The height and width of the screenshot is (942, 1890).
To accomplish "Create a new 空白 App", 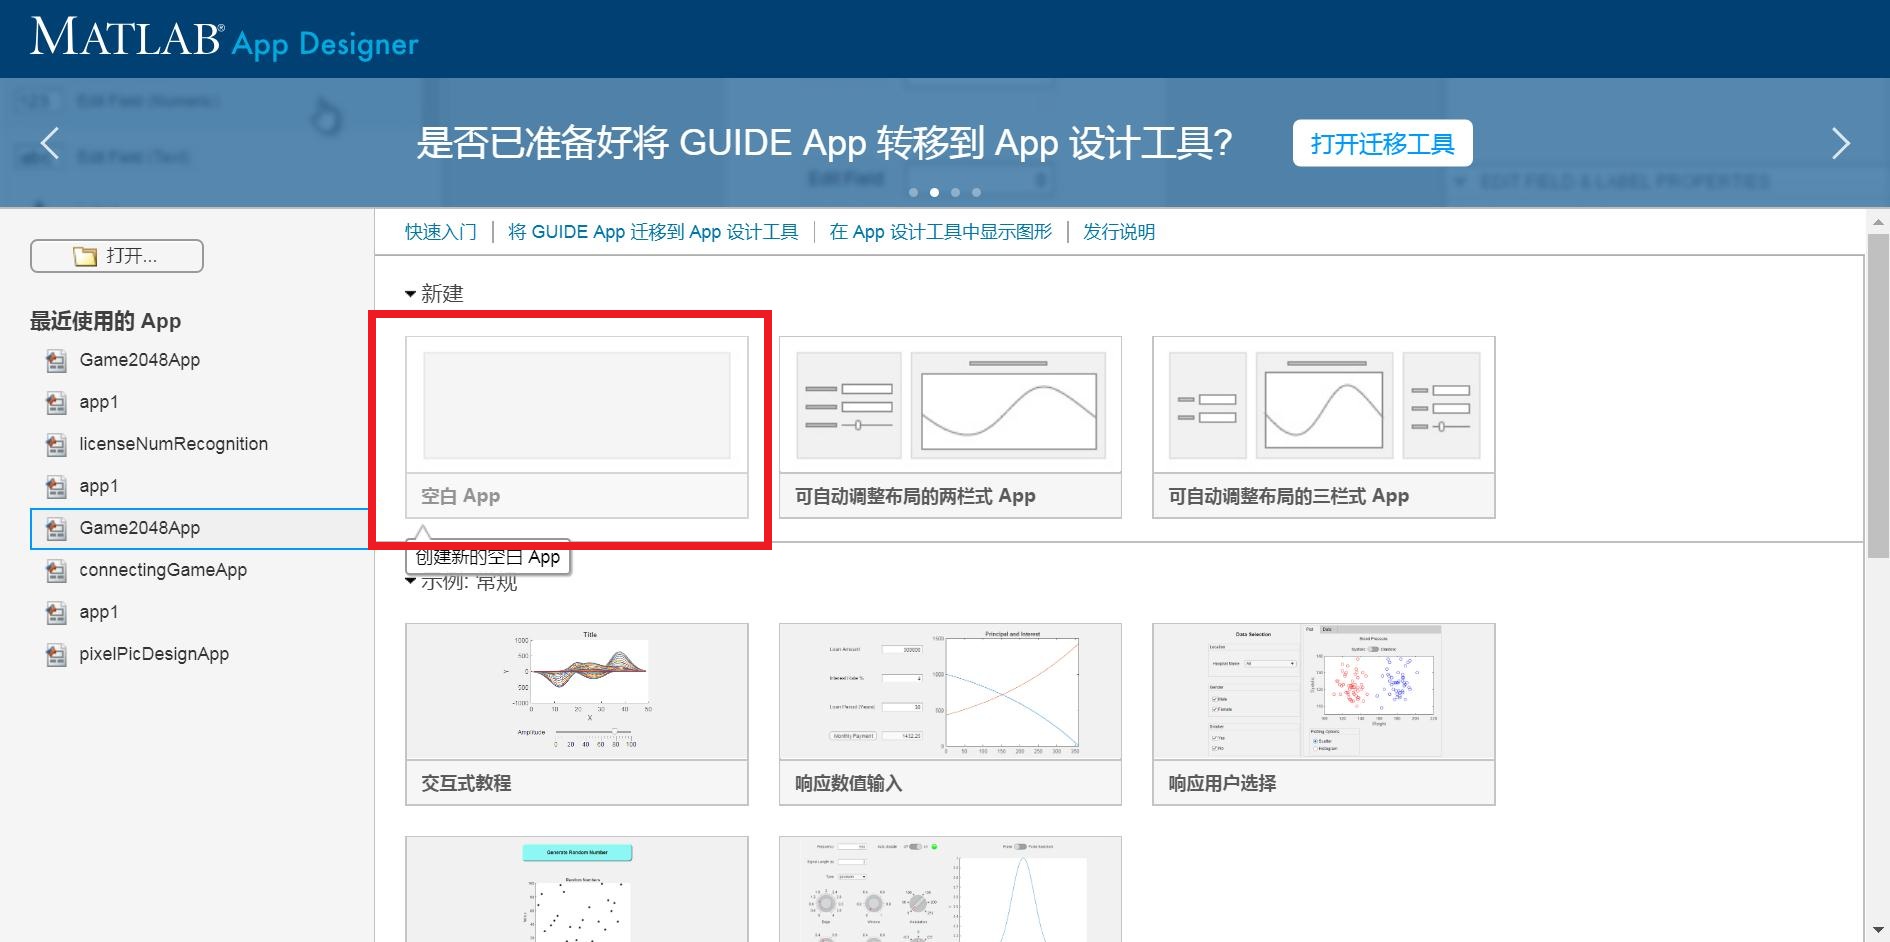I will 577,427.
